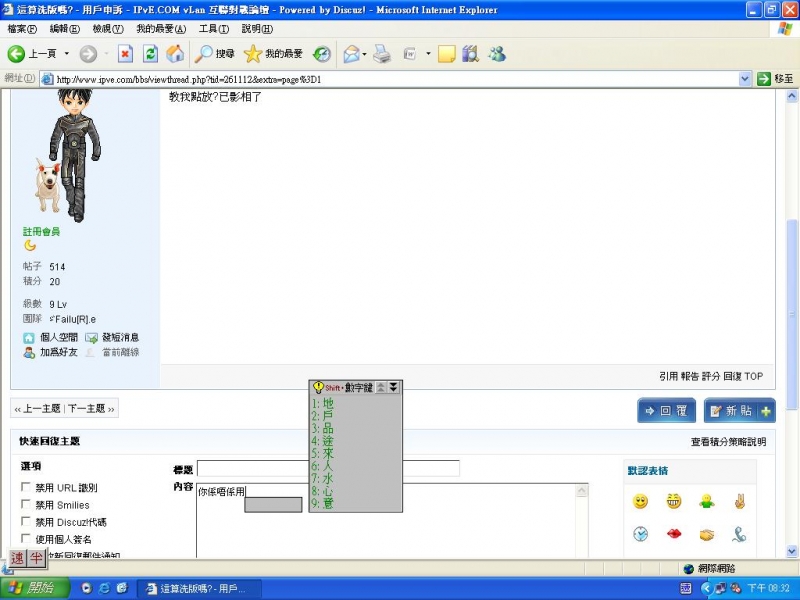Refresh the page with the green arrows icon

[x=150, y=54]
